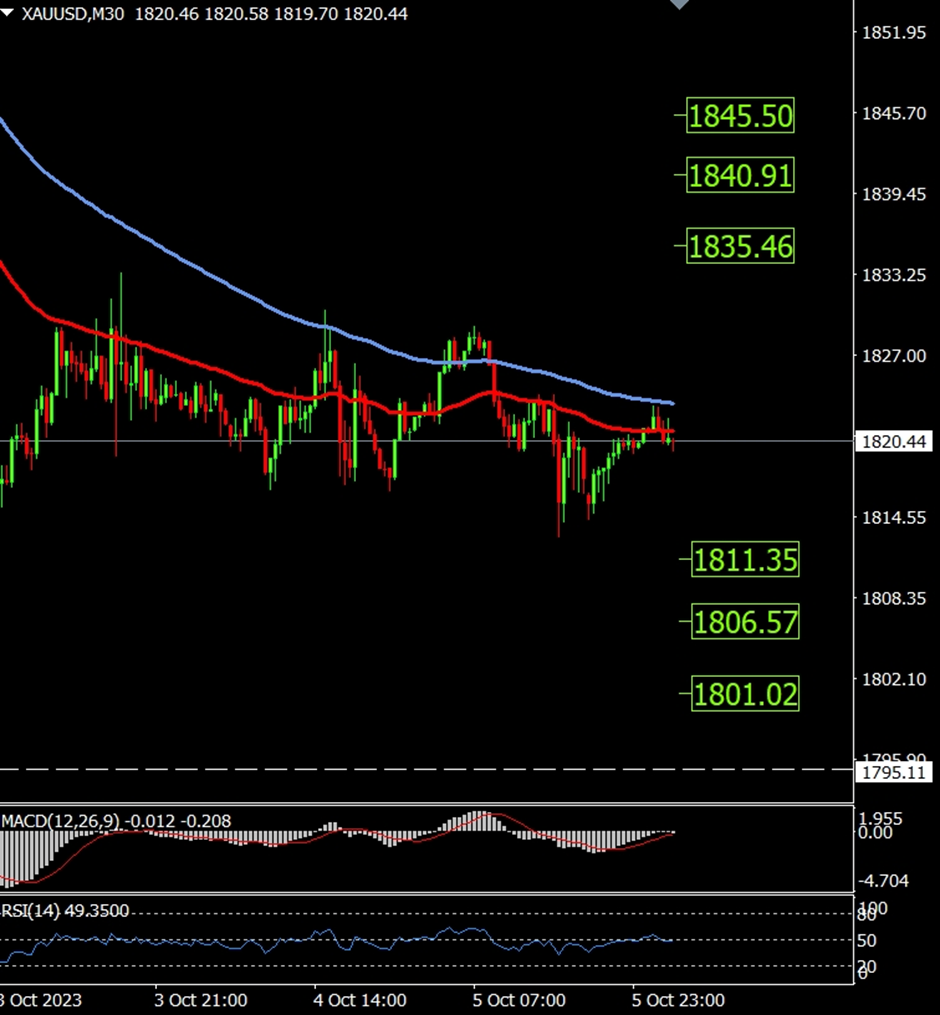The height and width of the screenshot is (1015, 940).
Task: Select the 1806.57 price level label
Action: [x=745, y=623]
